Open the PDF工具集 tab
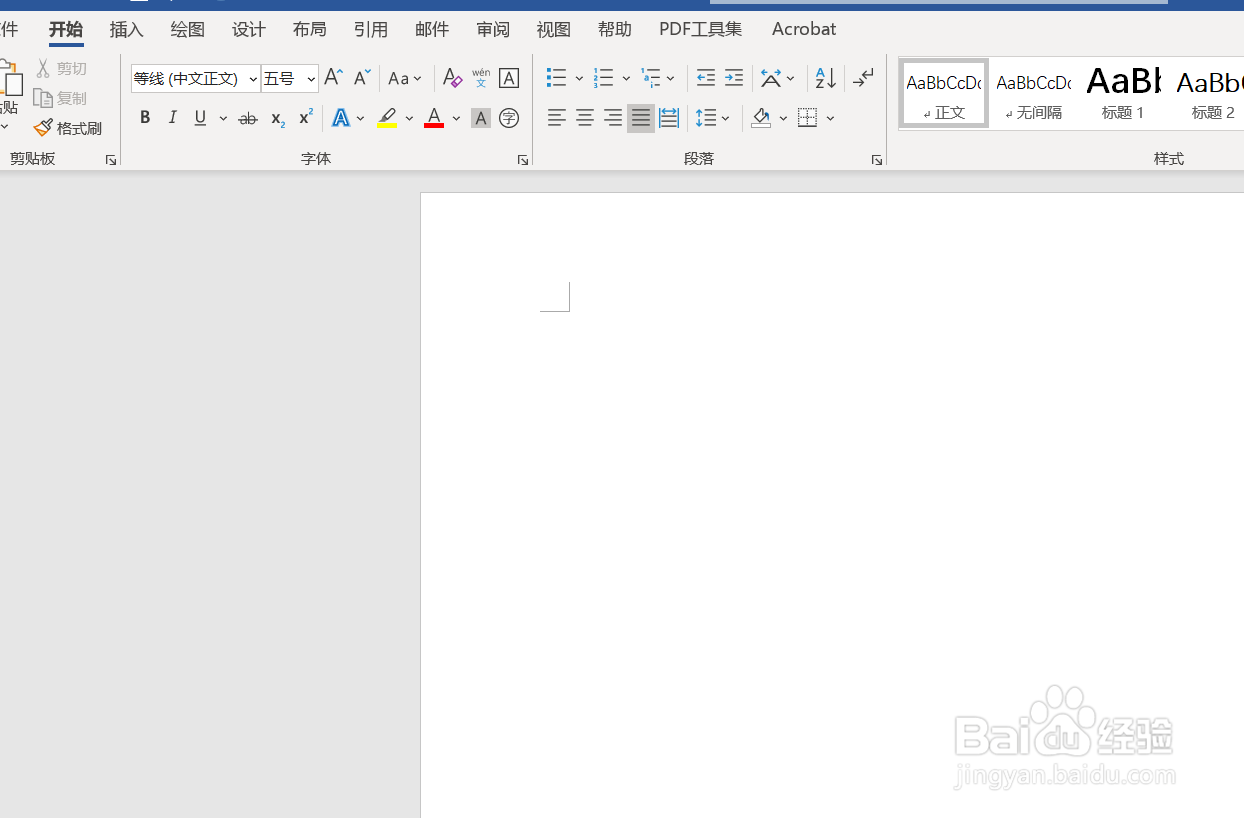Image resolution: width=1244 pixels, height=818 pixels. (701, 29)
